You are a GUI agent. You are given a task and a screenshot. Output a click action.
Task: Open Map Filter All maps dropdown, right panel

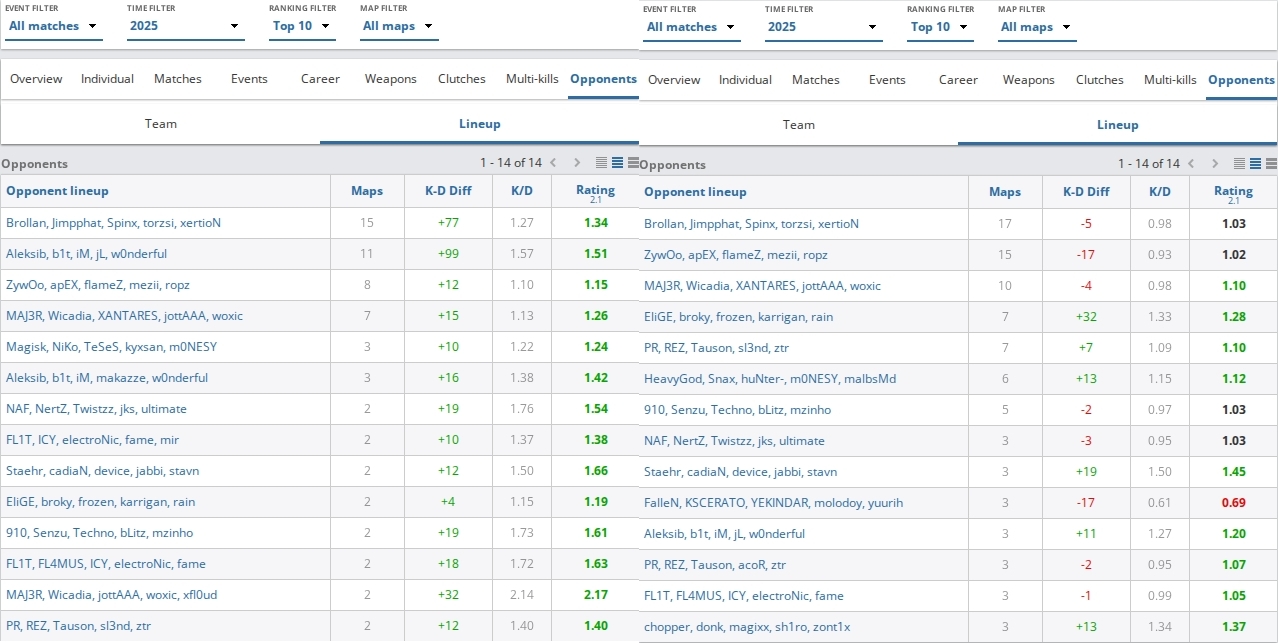point(1037,28)
